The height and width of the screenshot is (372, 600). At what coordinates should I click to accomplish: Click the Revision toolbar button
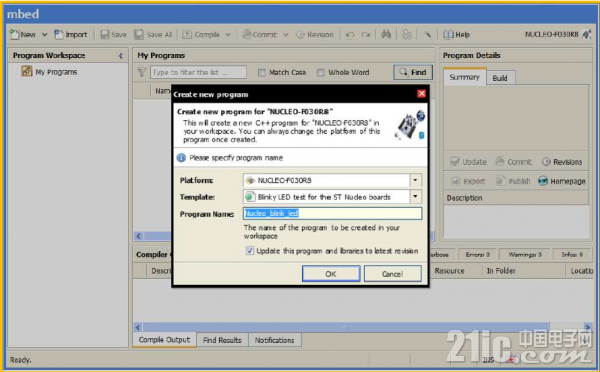[x=315, y=34]
